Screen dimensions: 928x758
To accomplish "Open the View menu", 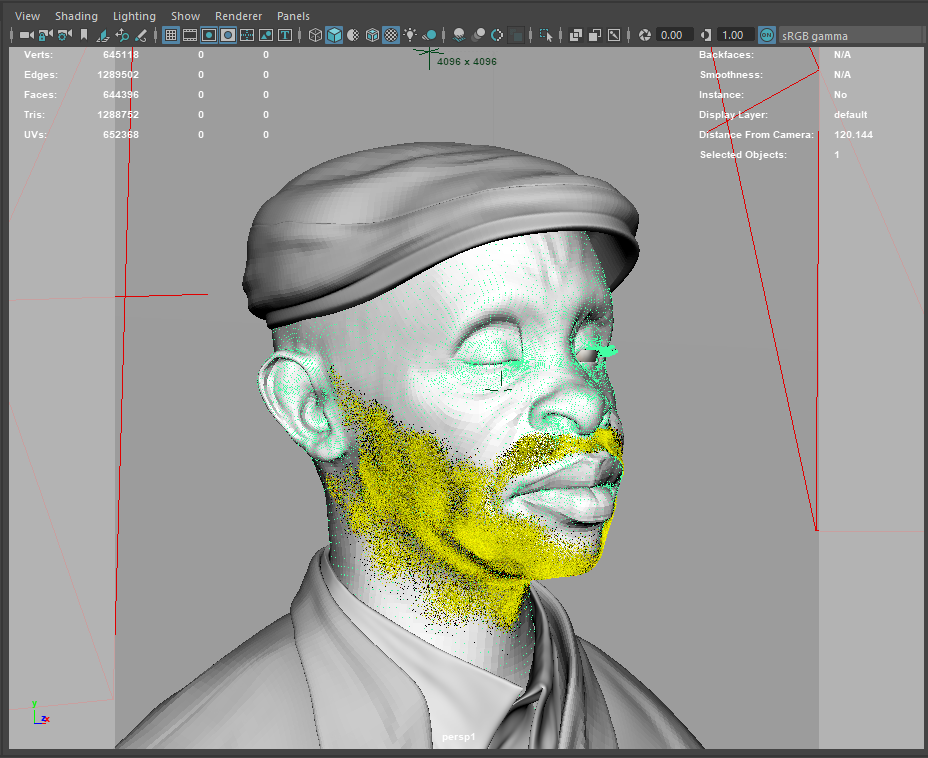I will [x=27, y=16].
